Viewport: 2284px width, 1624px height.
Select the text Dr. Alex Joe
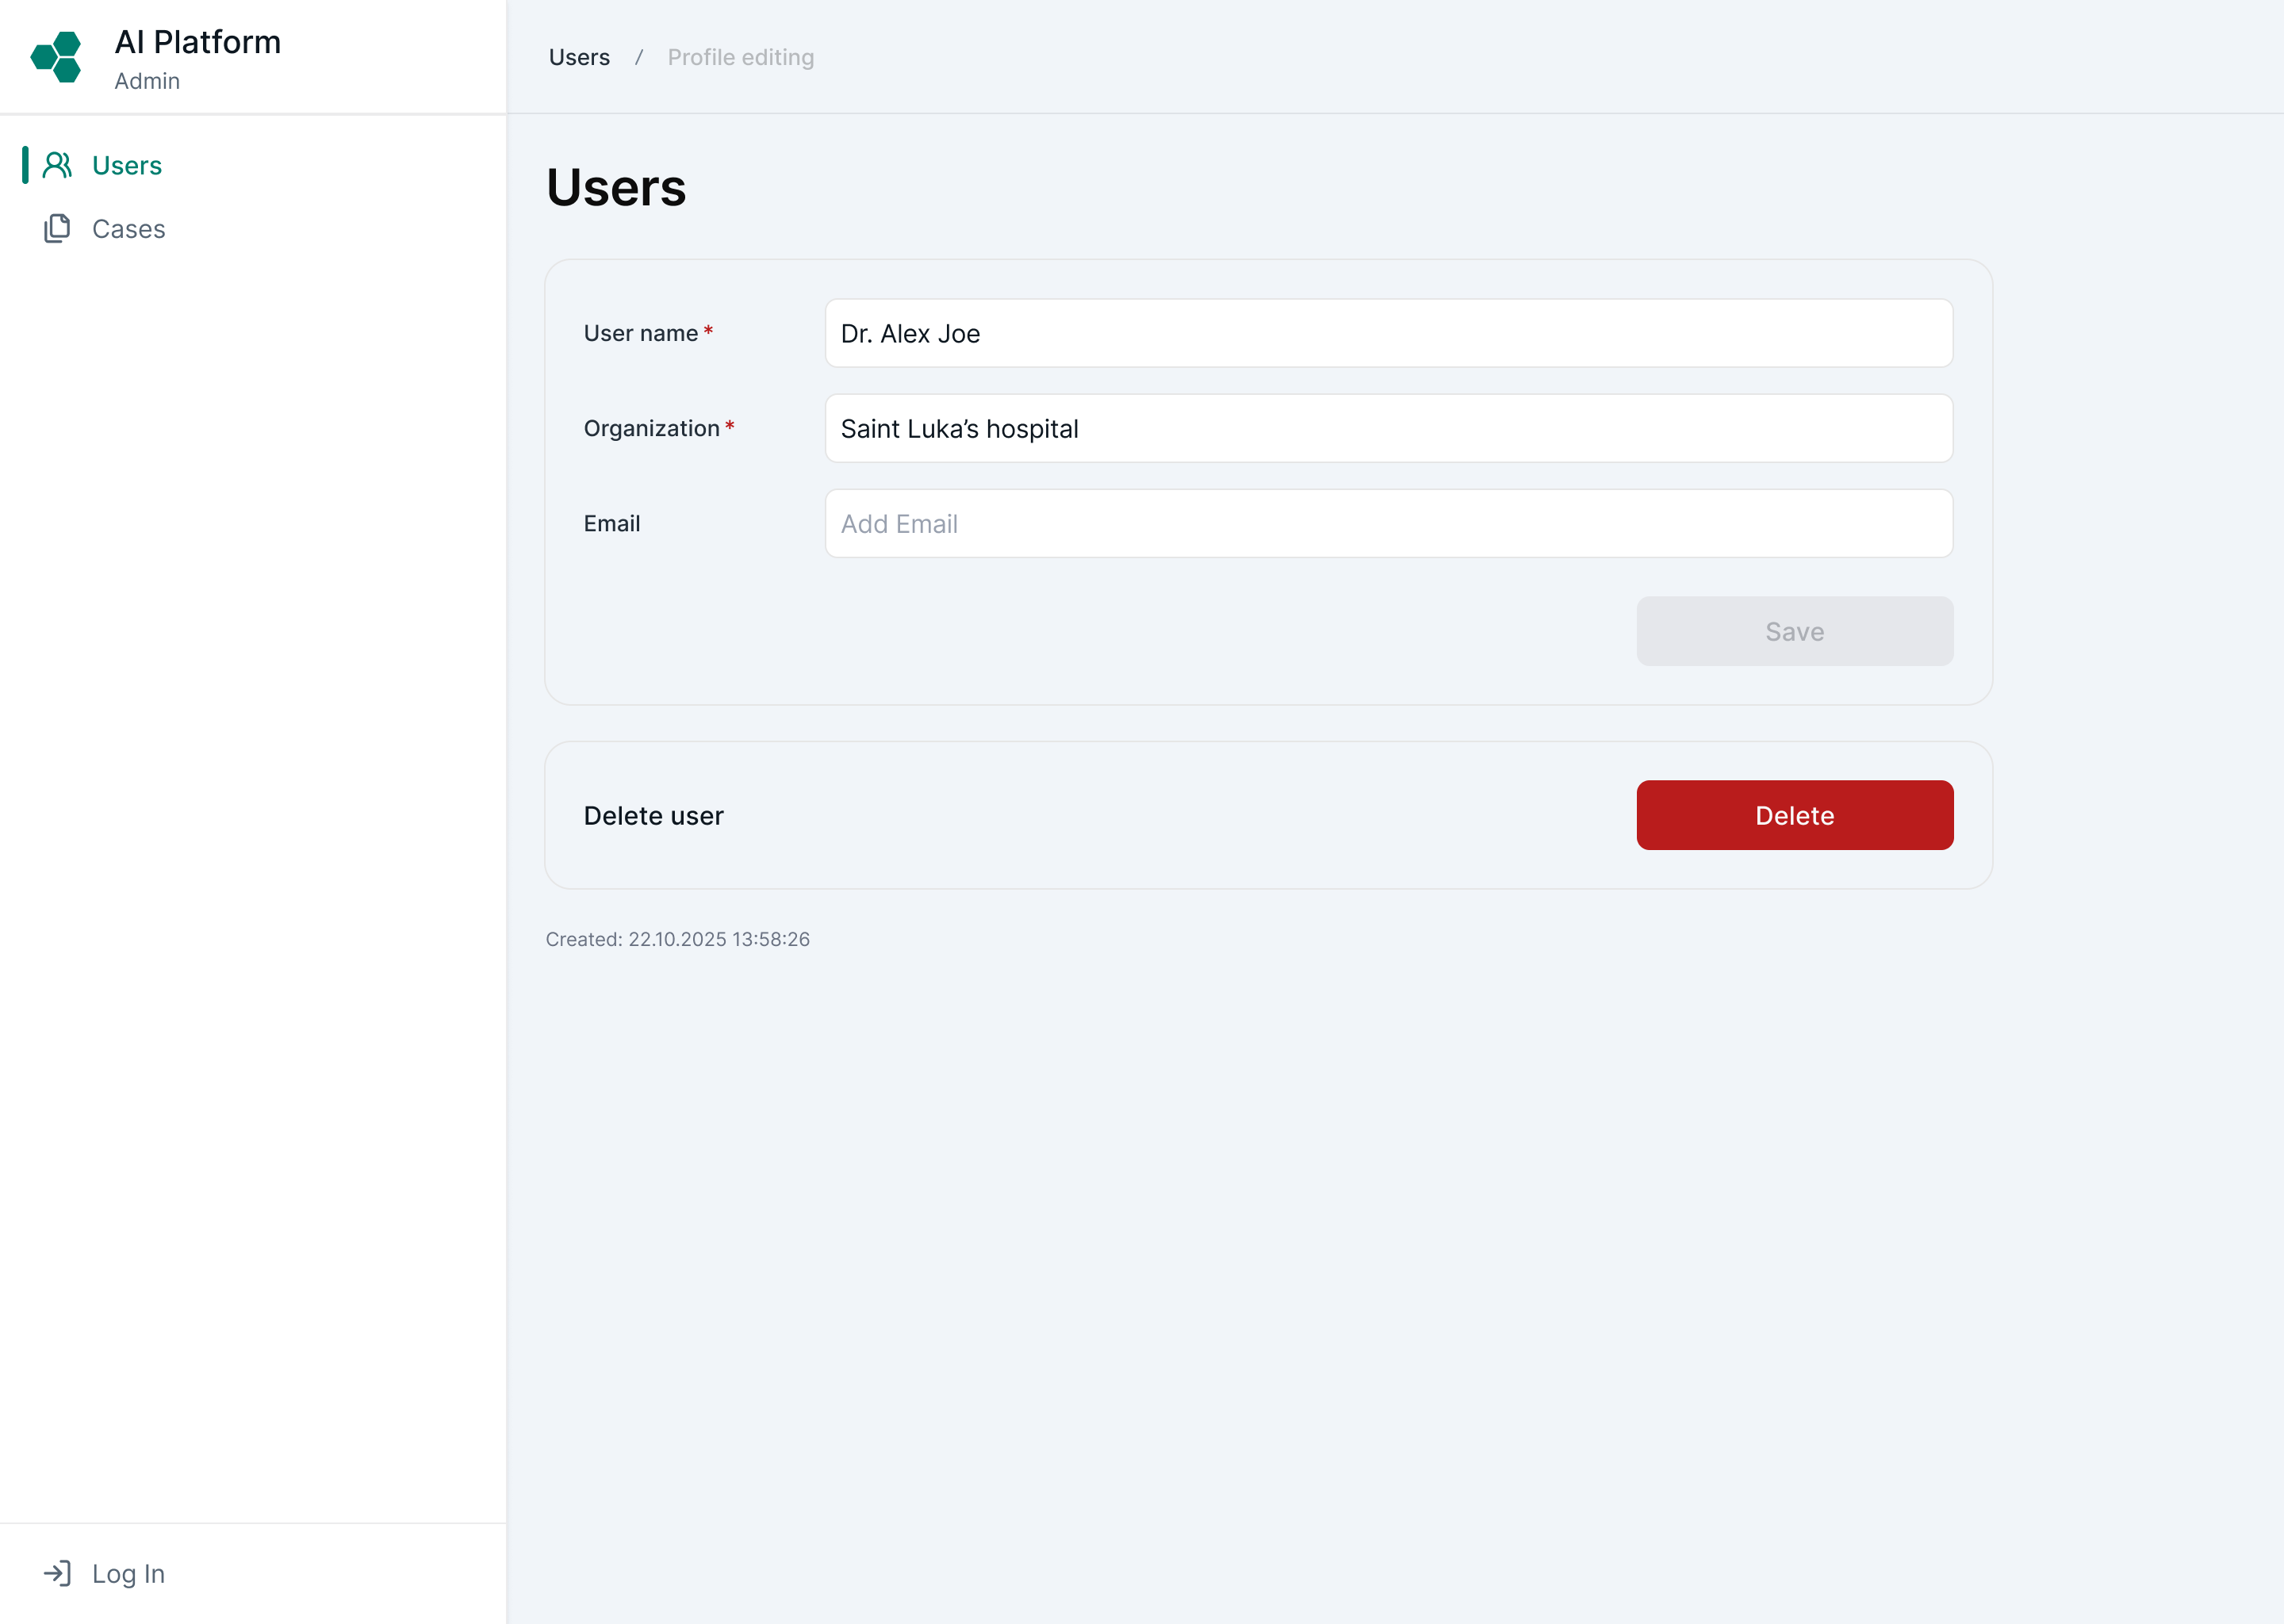[908, 334]
